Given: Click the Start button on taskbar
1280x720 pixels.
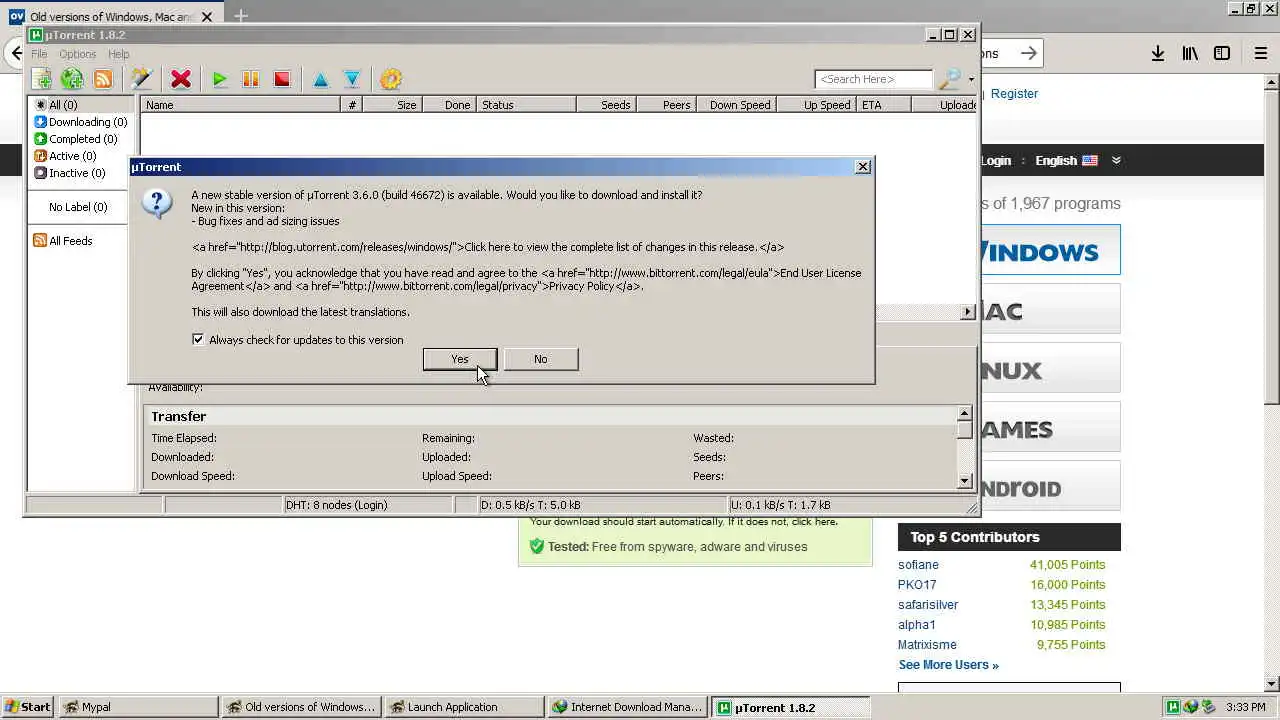Looking at the screenshot, I should (27, 707).
